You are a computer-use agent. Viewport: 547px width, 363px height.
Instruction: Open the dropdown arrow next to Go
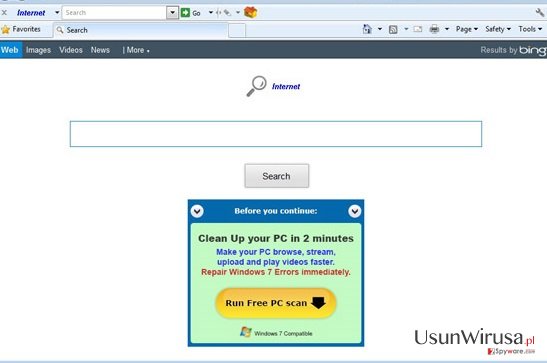[211, 13]
